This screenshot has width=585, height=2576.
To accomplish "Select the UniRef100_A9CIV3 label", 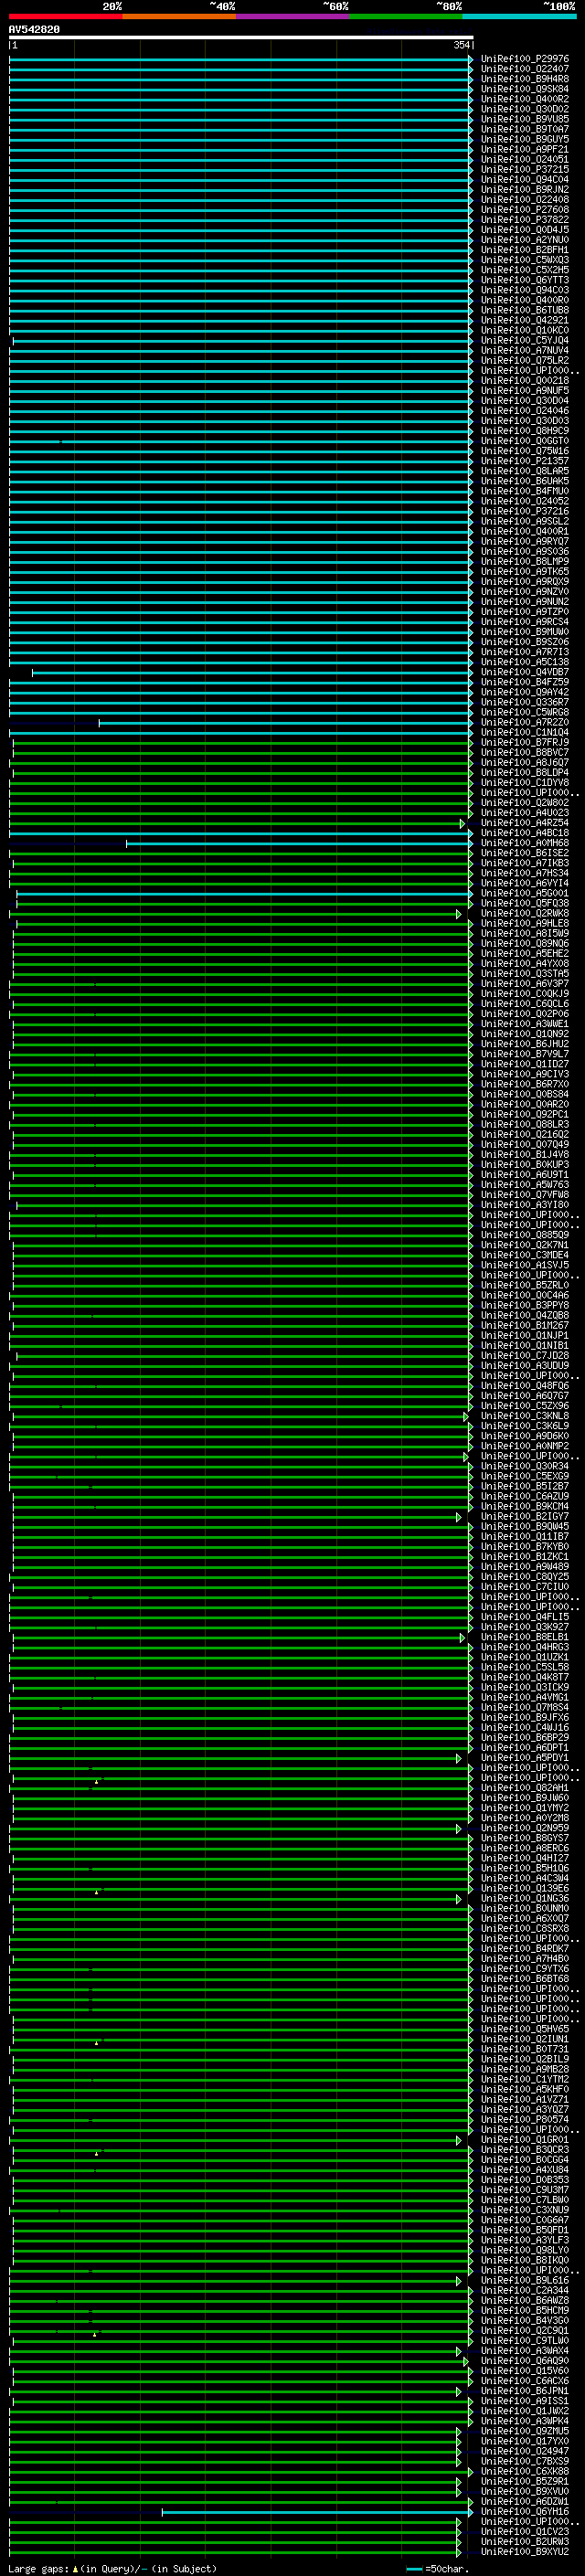I will 525,1074.
